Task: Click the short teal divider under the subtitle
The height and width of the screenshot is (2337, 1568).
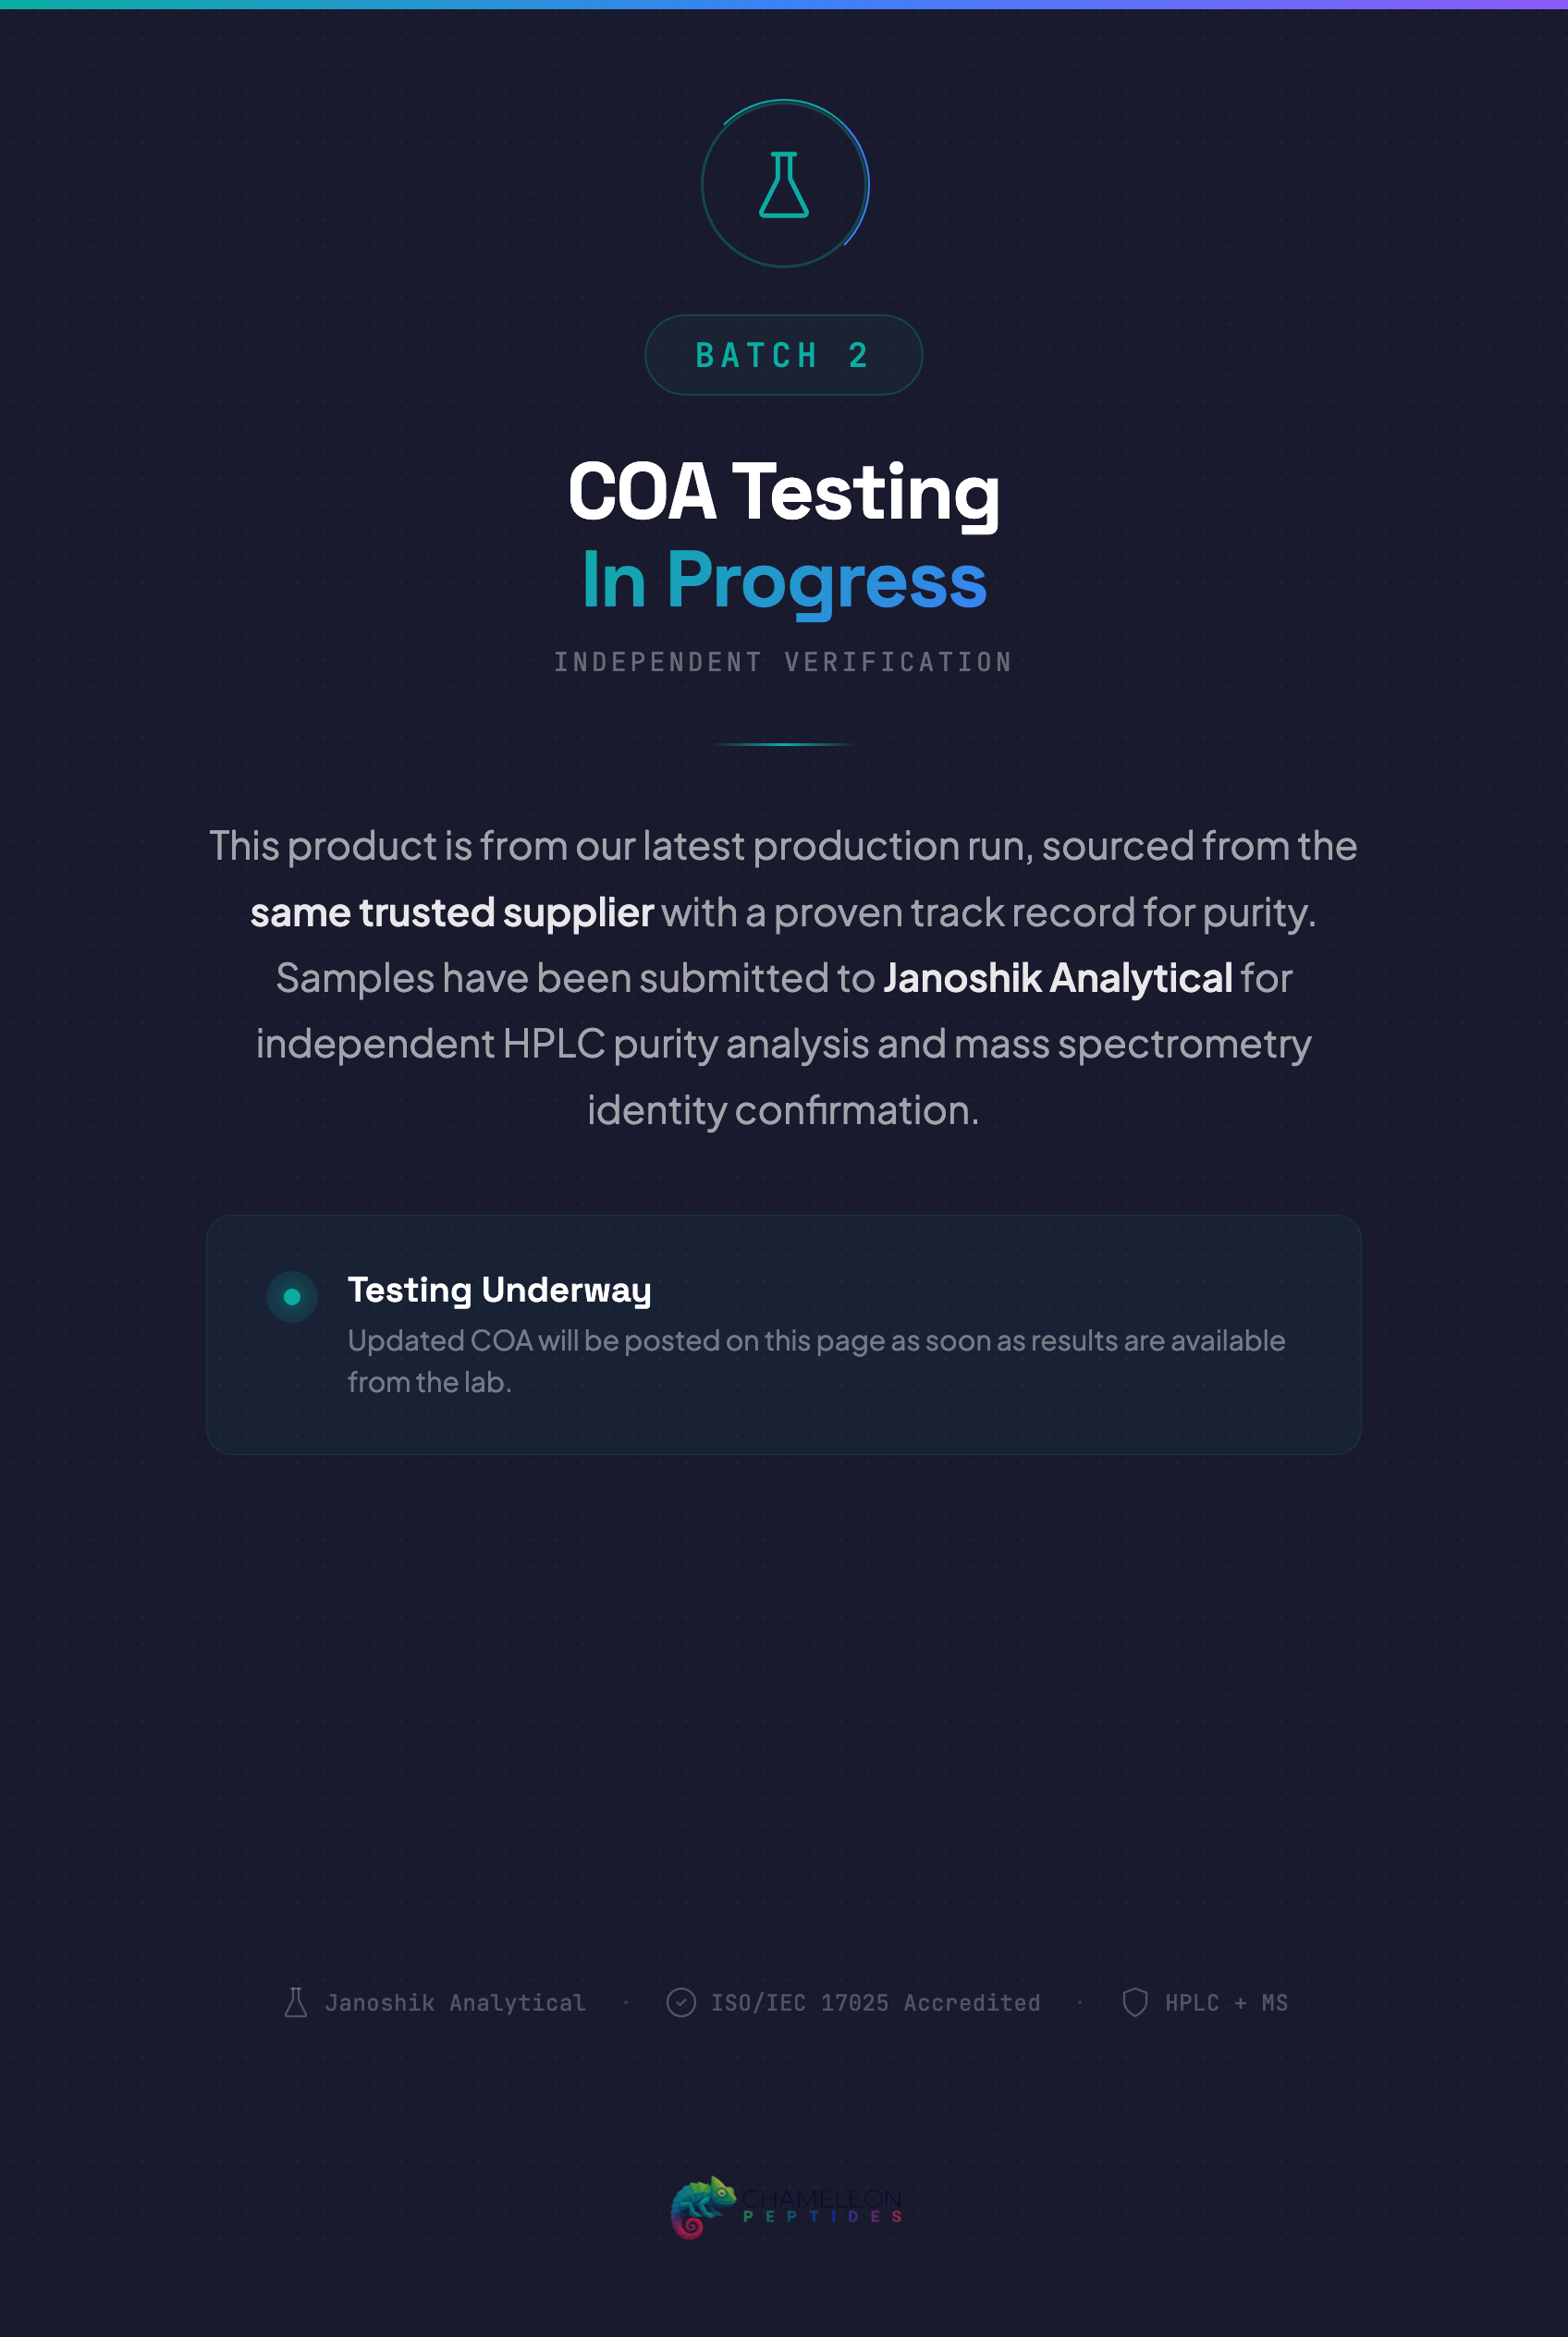Action: point(783,744)
